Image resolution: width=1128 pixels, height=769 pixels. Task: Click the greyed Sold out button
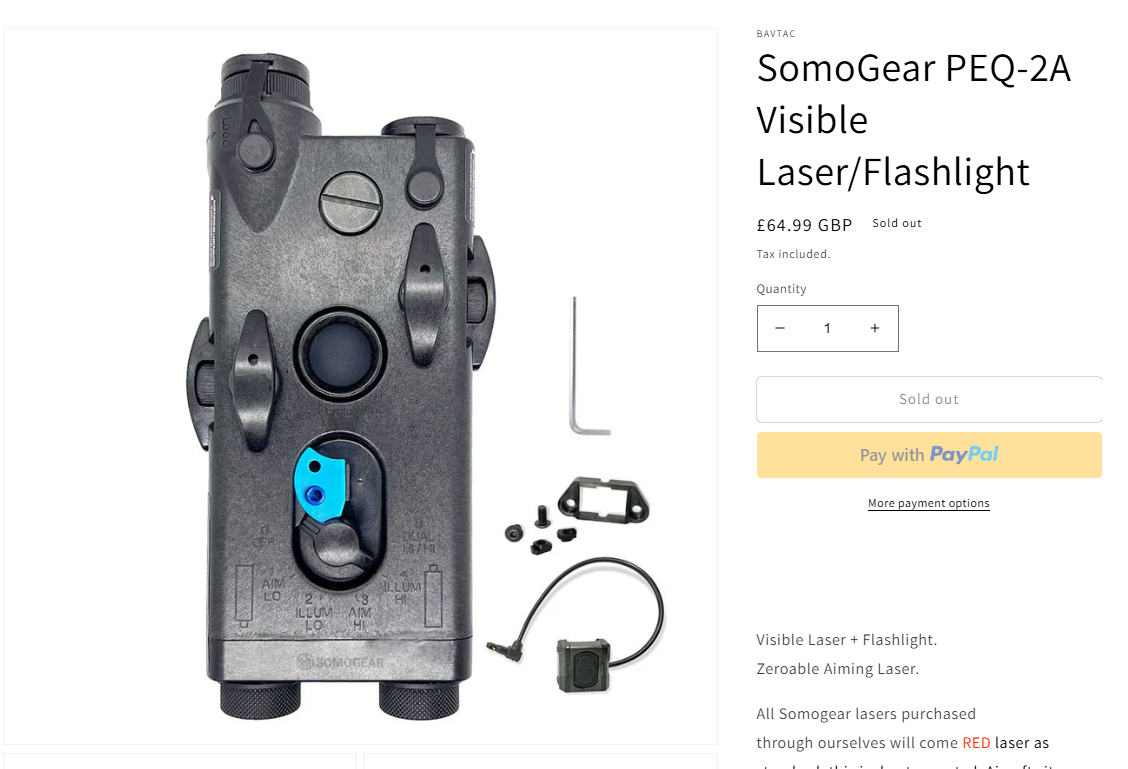pos(929,399)
